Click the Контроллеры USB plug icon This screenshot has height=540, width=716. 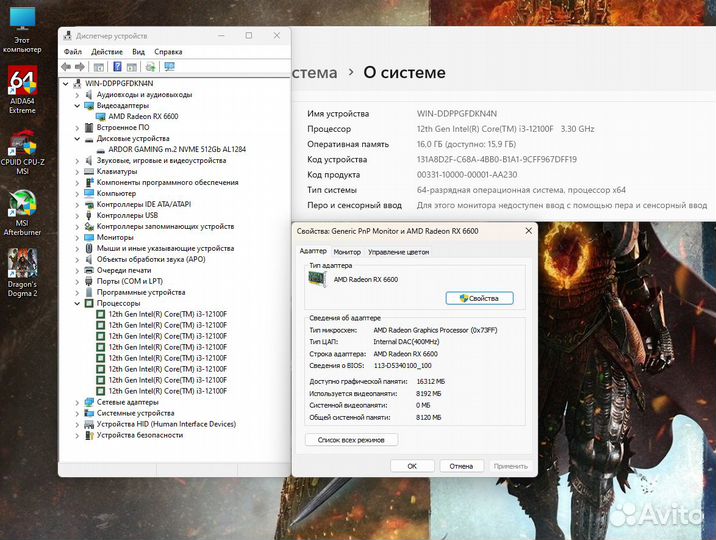89,215
